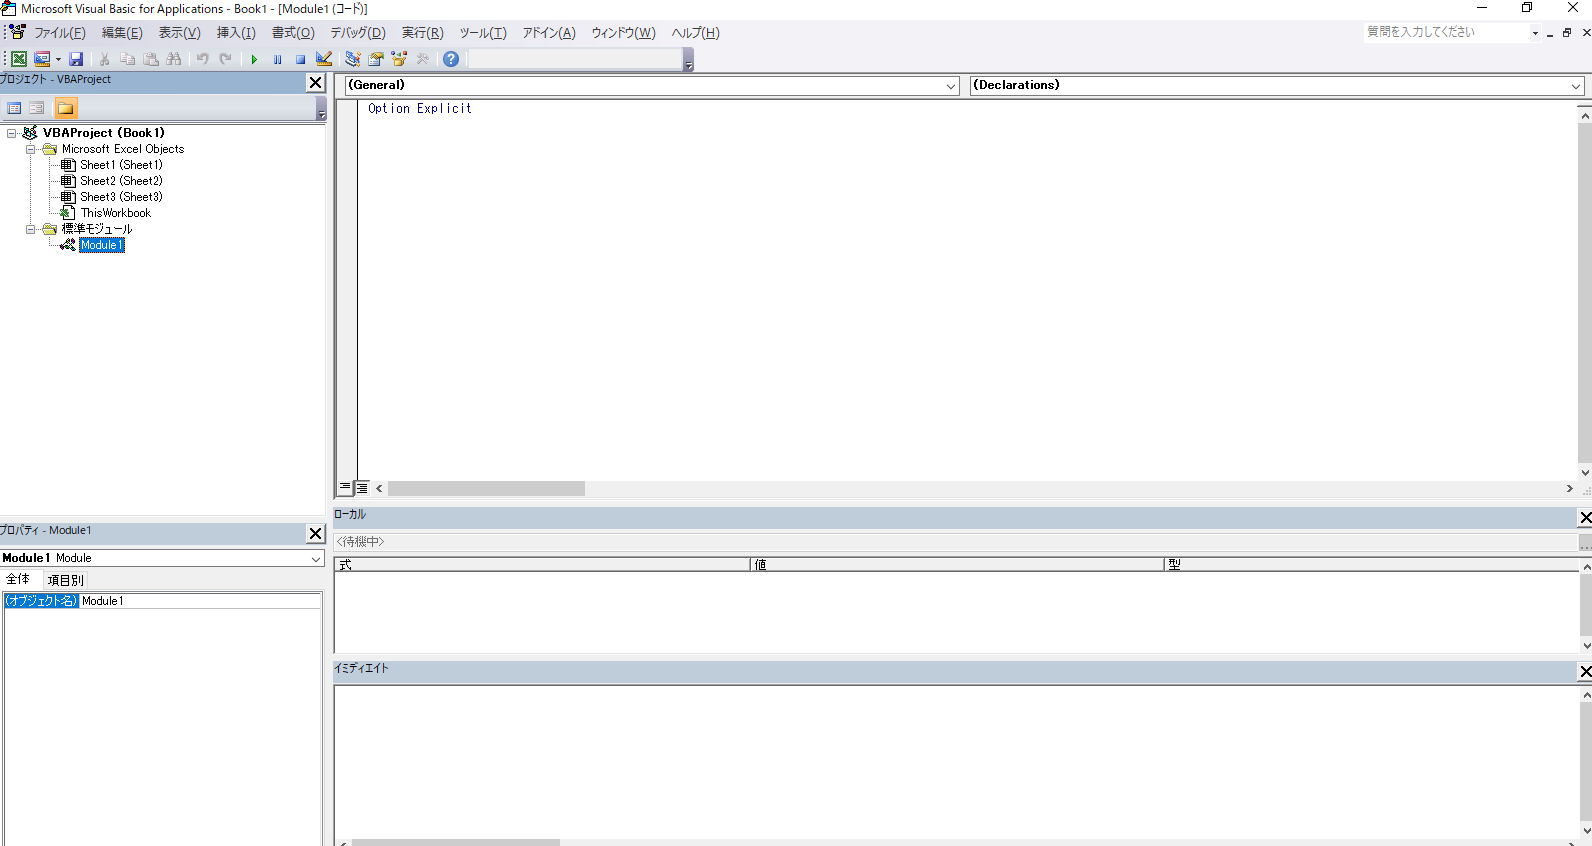The height and width of the screenshot is (846, 1592).
Task: Select VBAProject (Book1) root node
Action: (103, 133)
